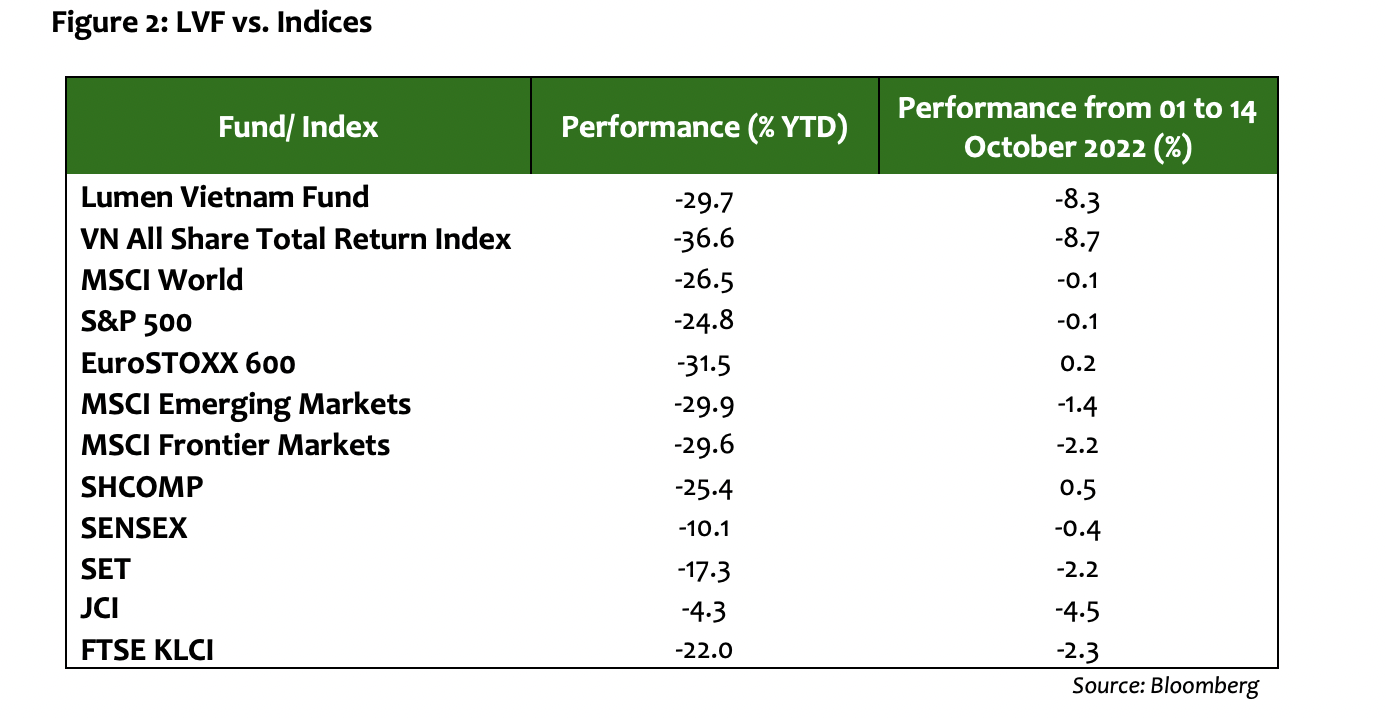1386x718 pixels.
Task: Click the "Fund/ Index" column header
Action: (298, 127)
